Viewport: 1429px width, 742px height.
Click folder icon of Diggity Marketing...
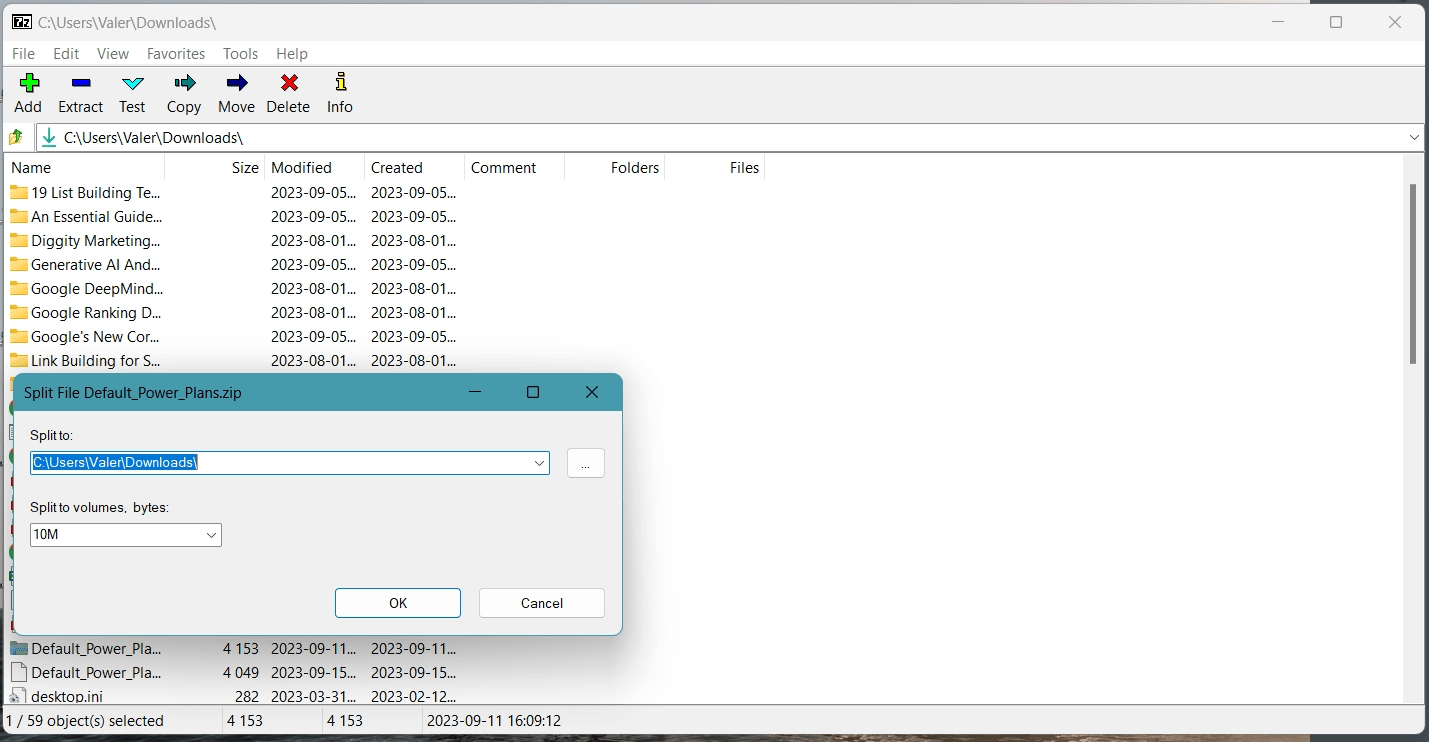point(19,240)
